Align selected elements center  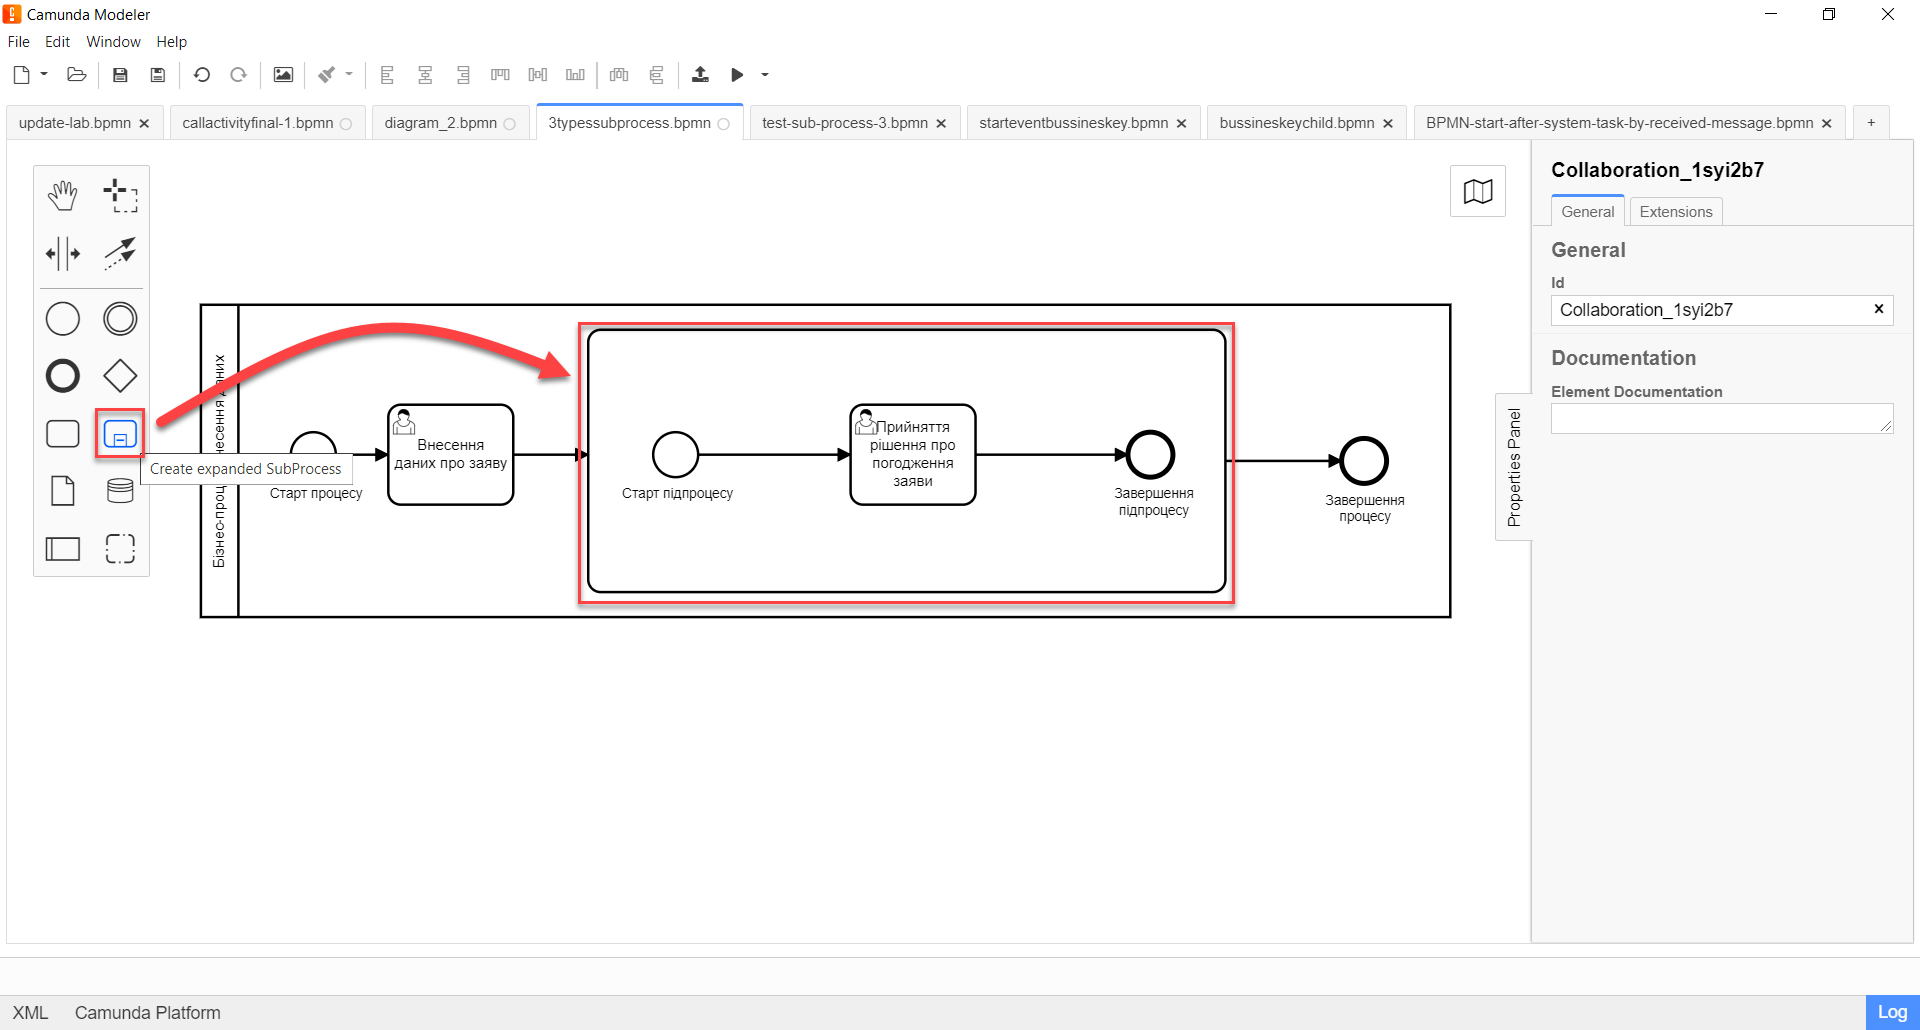coord(425,75)
